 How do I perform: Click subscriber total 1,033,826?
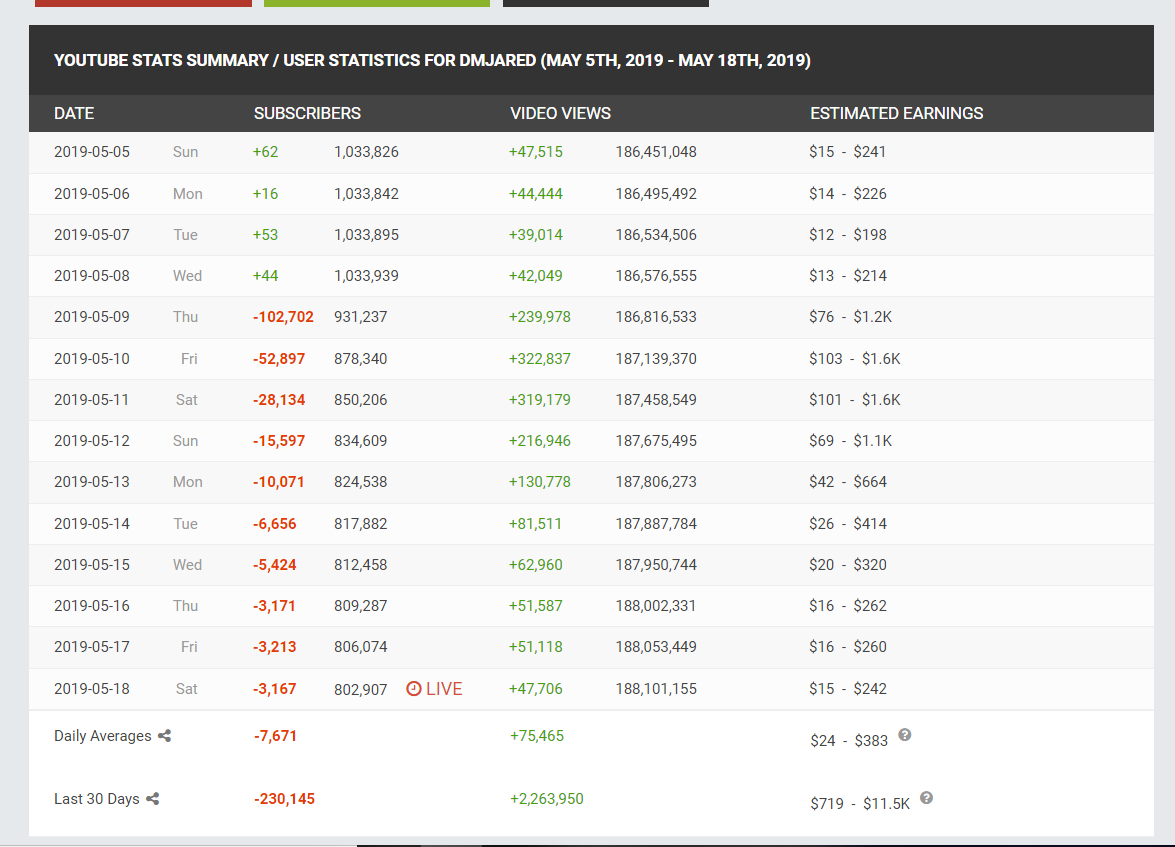[x=366, y=152]
